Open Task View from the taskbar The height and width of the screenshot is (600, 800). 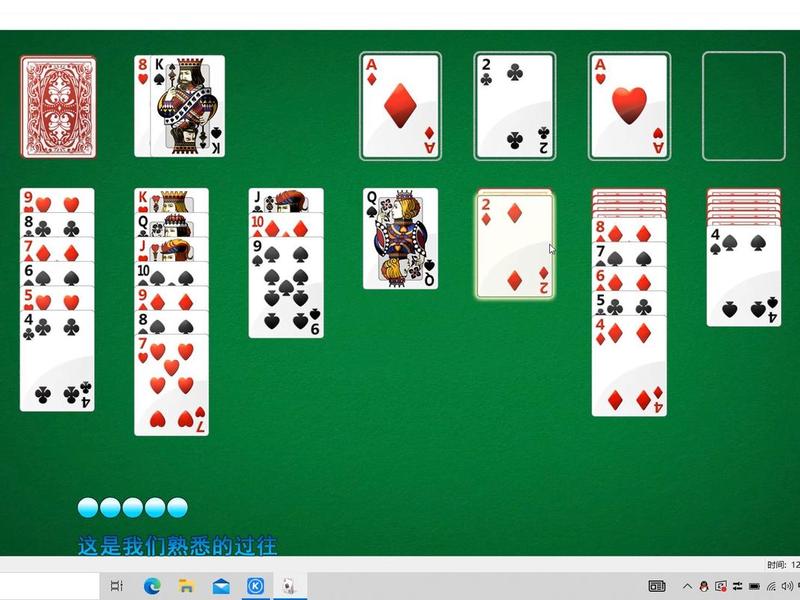click(117, 586)
